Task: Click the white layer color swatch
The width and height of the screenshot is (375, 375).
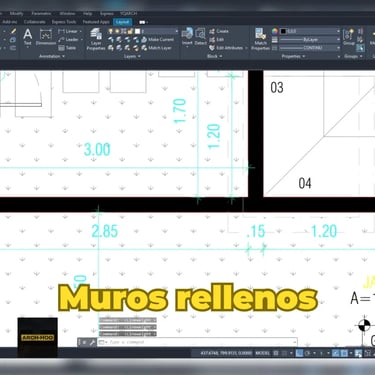Action: [x=137, y=31]
